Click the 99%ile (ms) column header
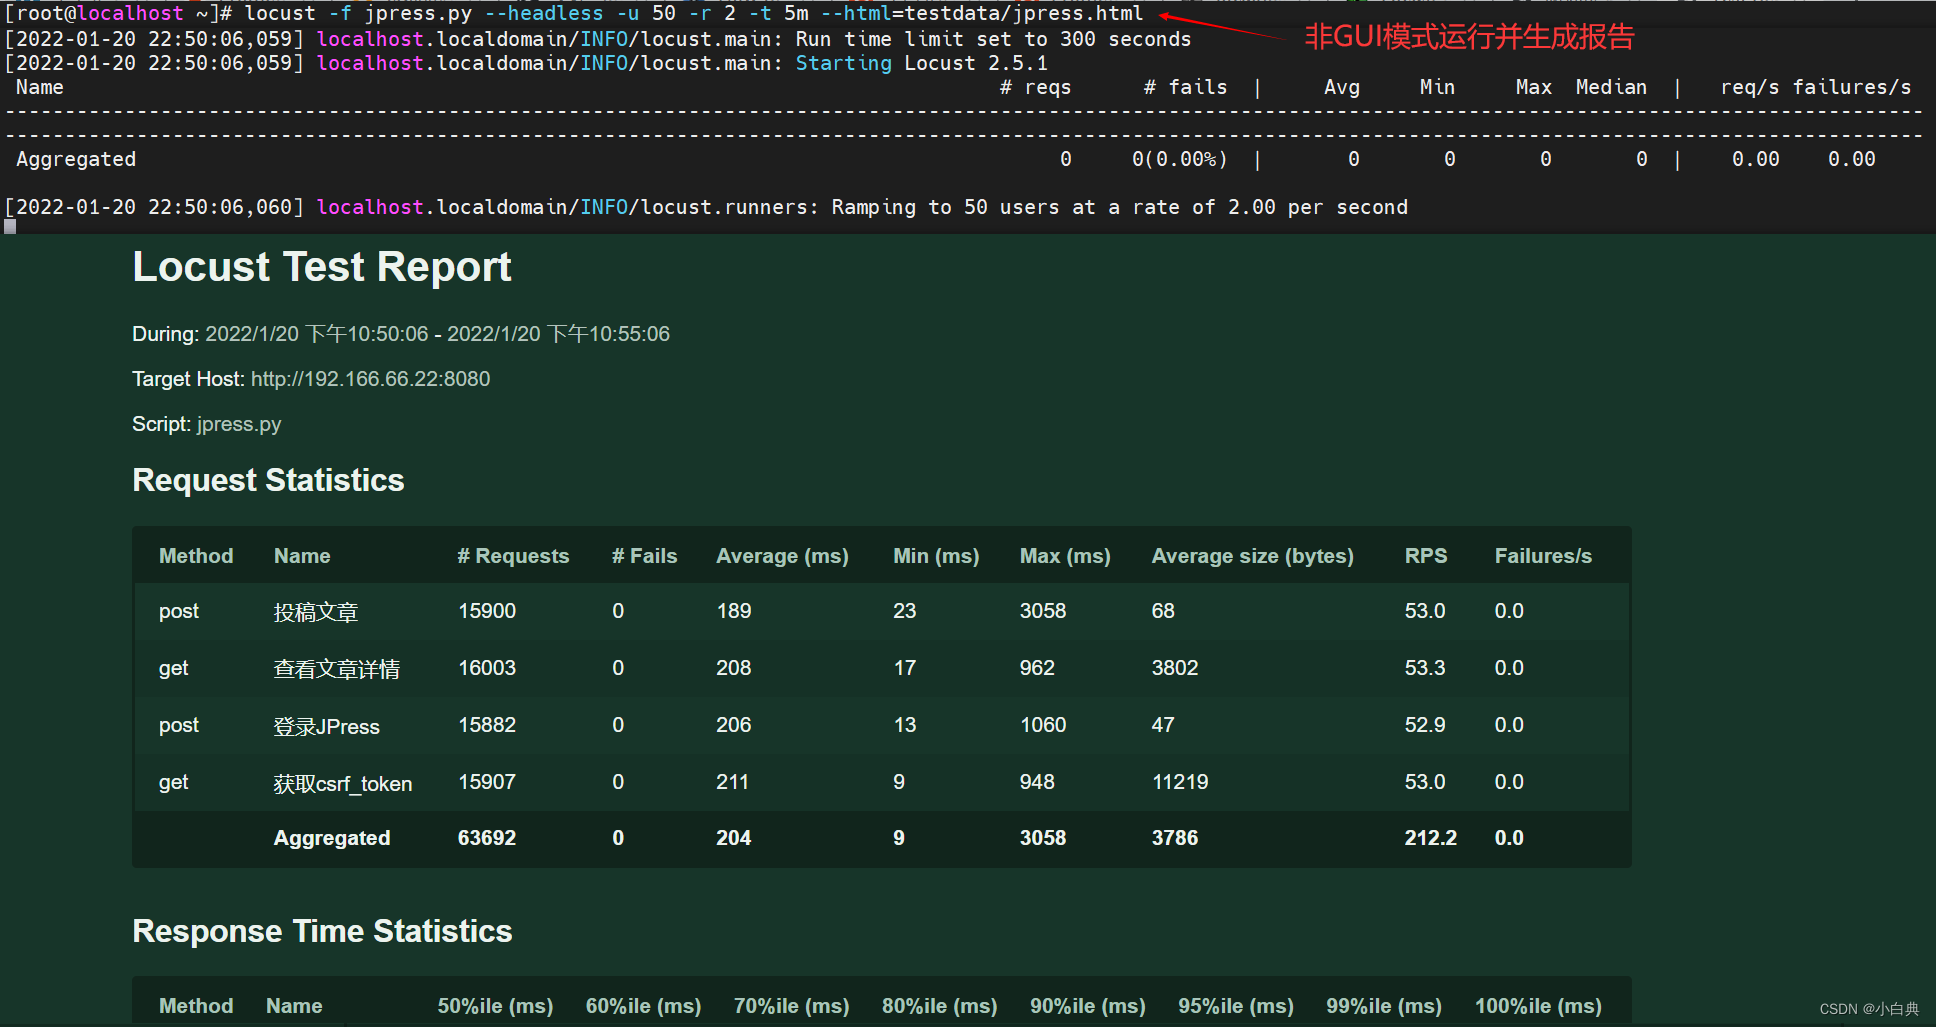1936x1027 pixels. pyautogui.click(x=1384, y=1006)
